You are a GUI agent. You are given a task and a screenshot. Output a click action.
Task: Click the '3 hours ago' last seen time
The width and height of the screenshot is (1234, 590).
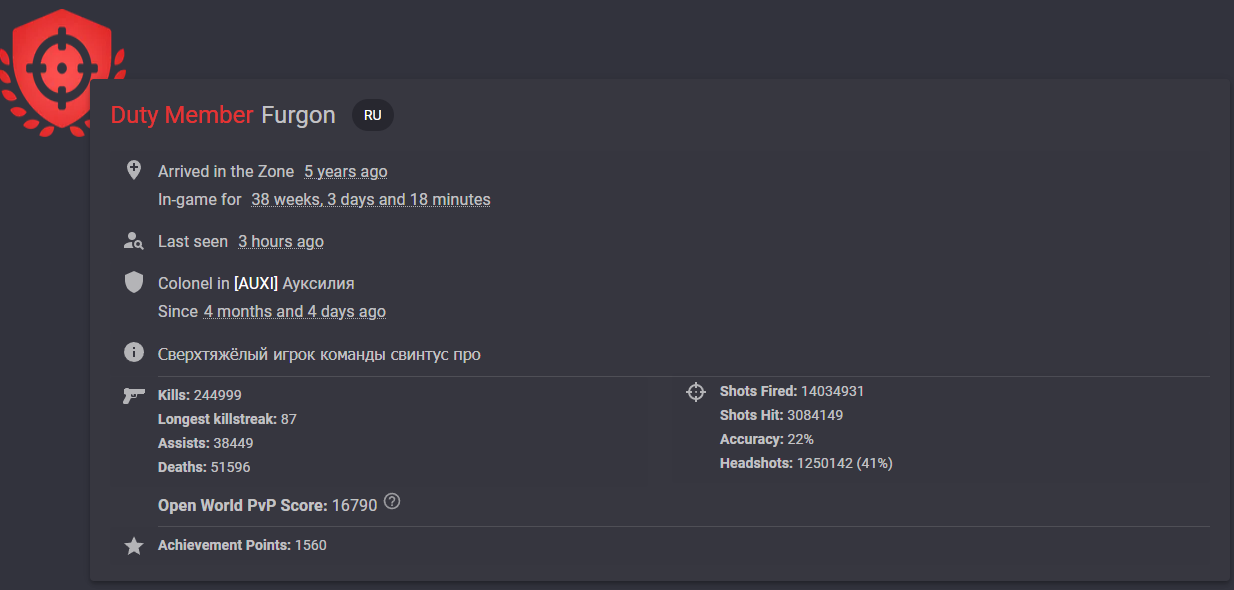tap(281, 241)
